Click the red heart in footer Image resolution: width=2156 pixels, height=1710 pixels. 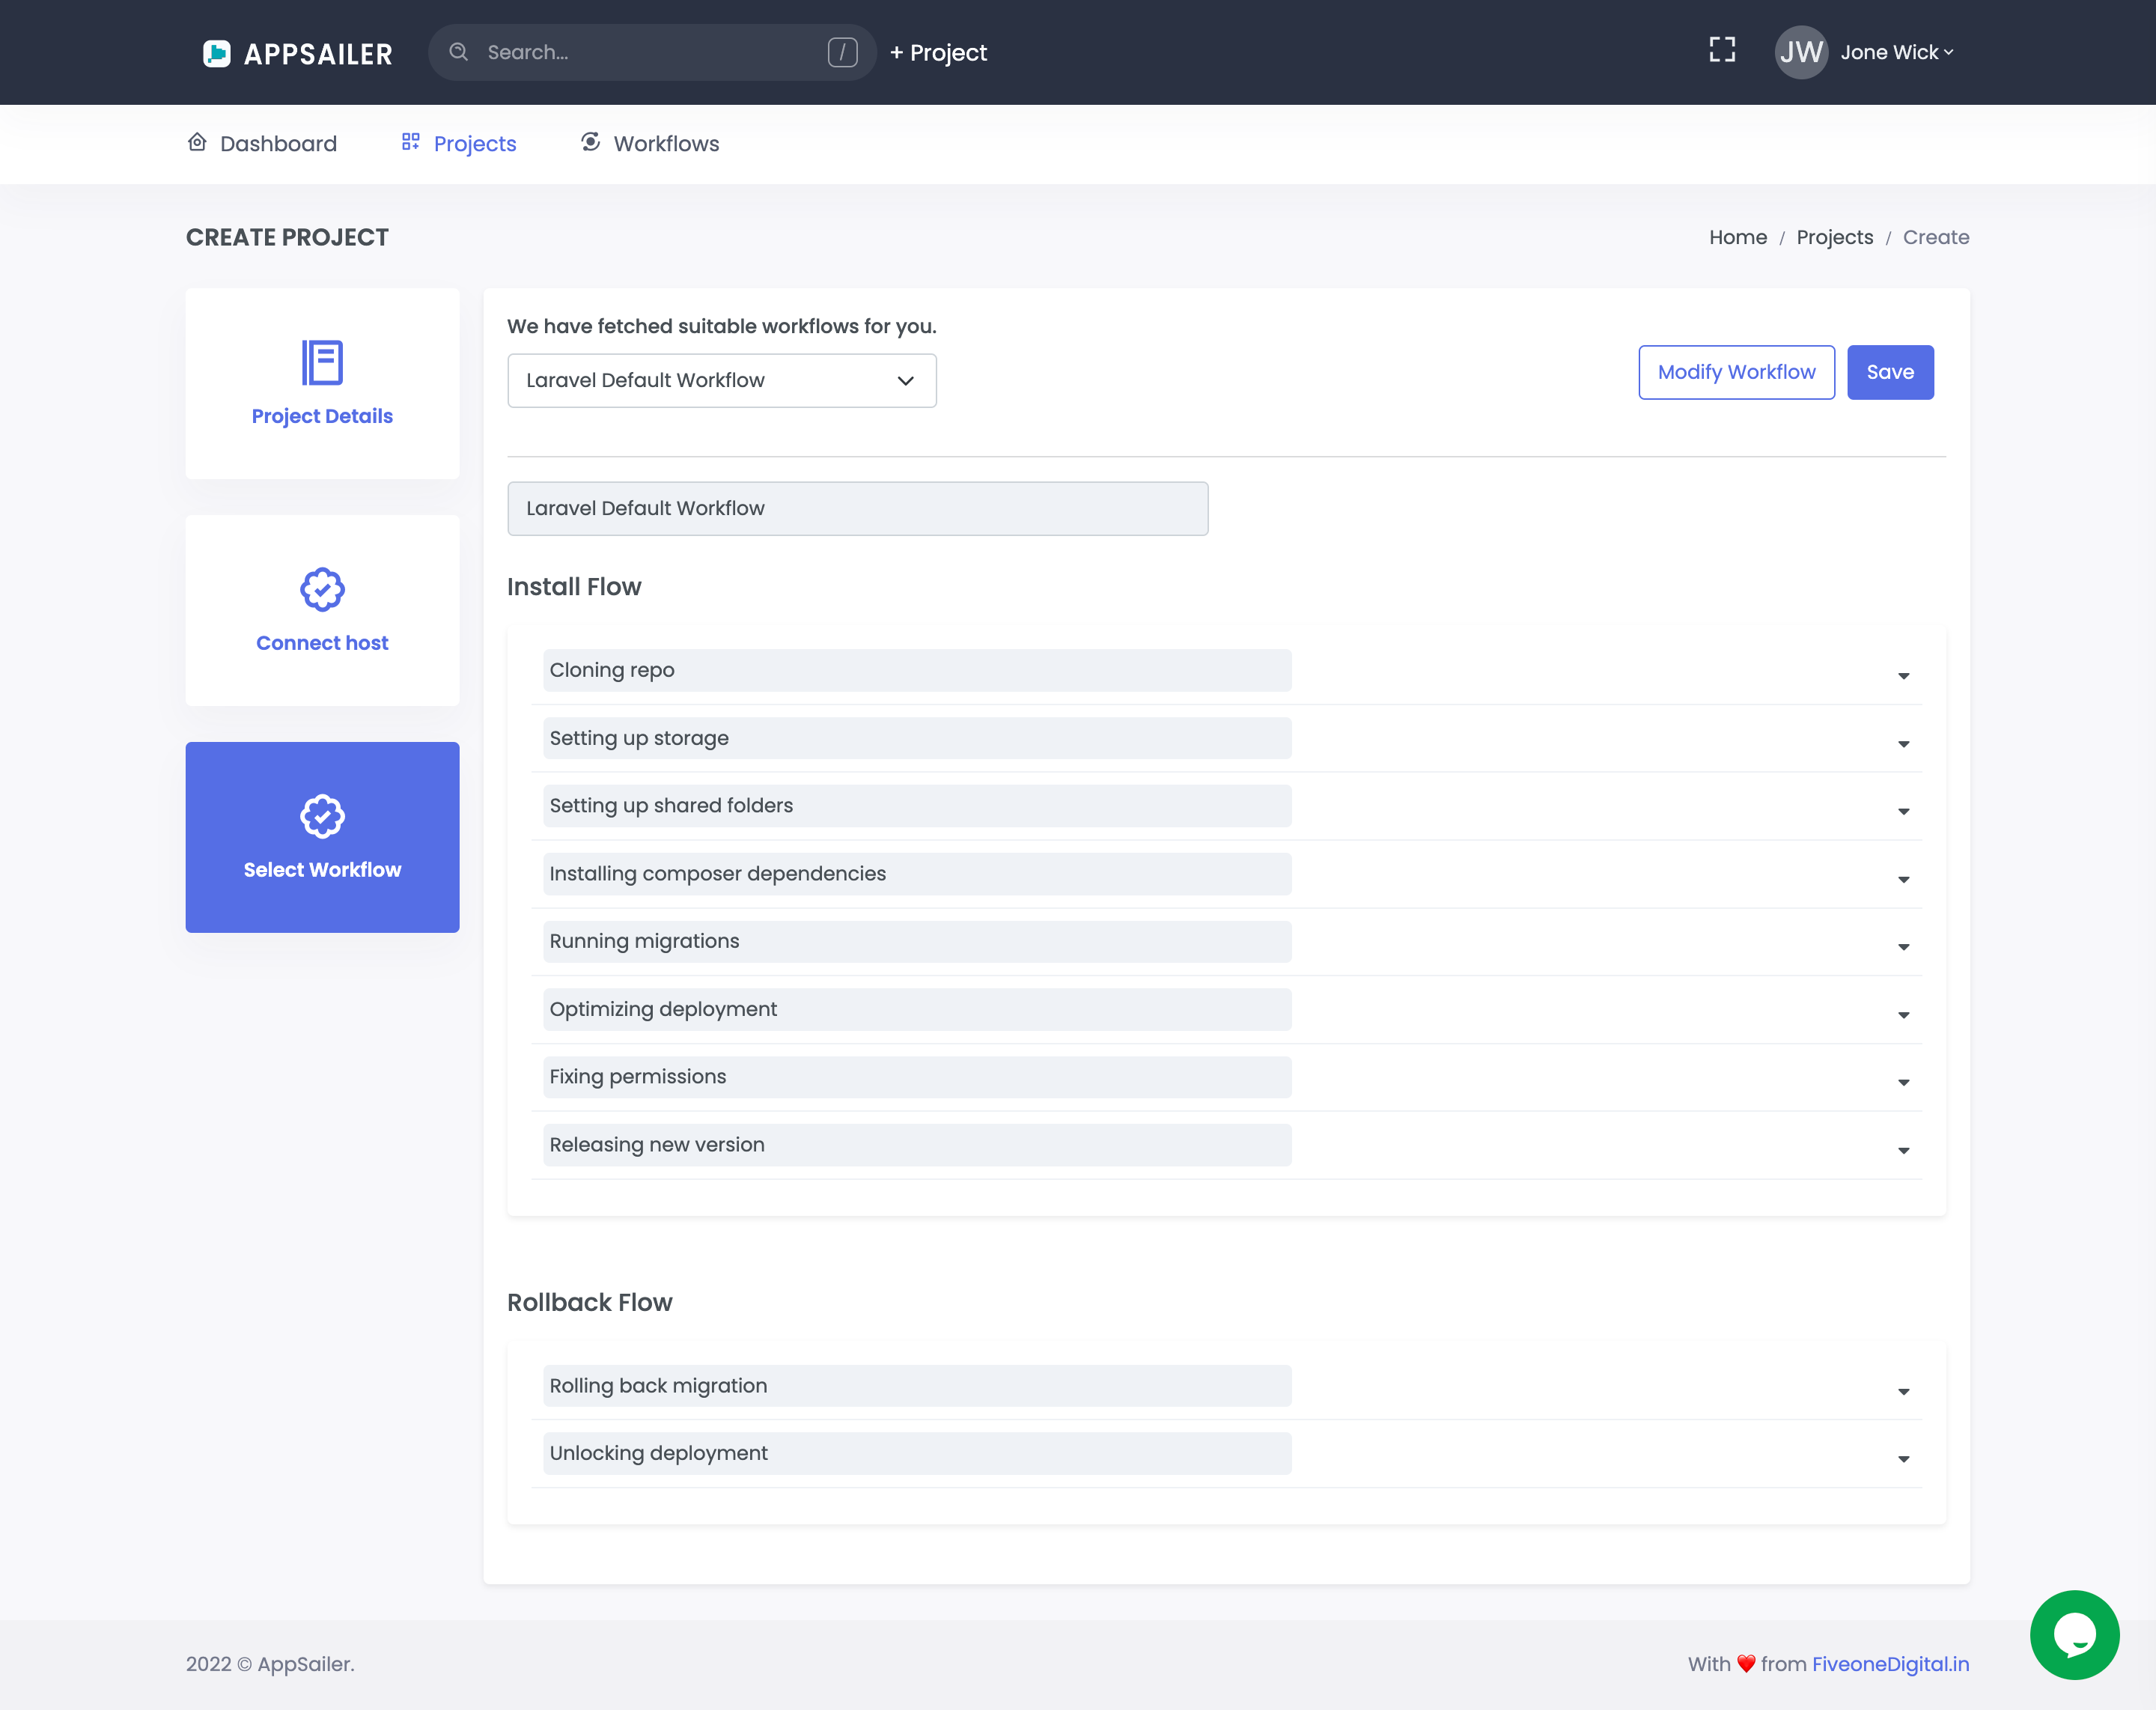(1746, 1664)
